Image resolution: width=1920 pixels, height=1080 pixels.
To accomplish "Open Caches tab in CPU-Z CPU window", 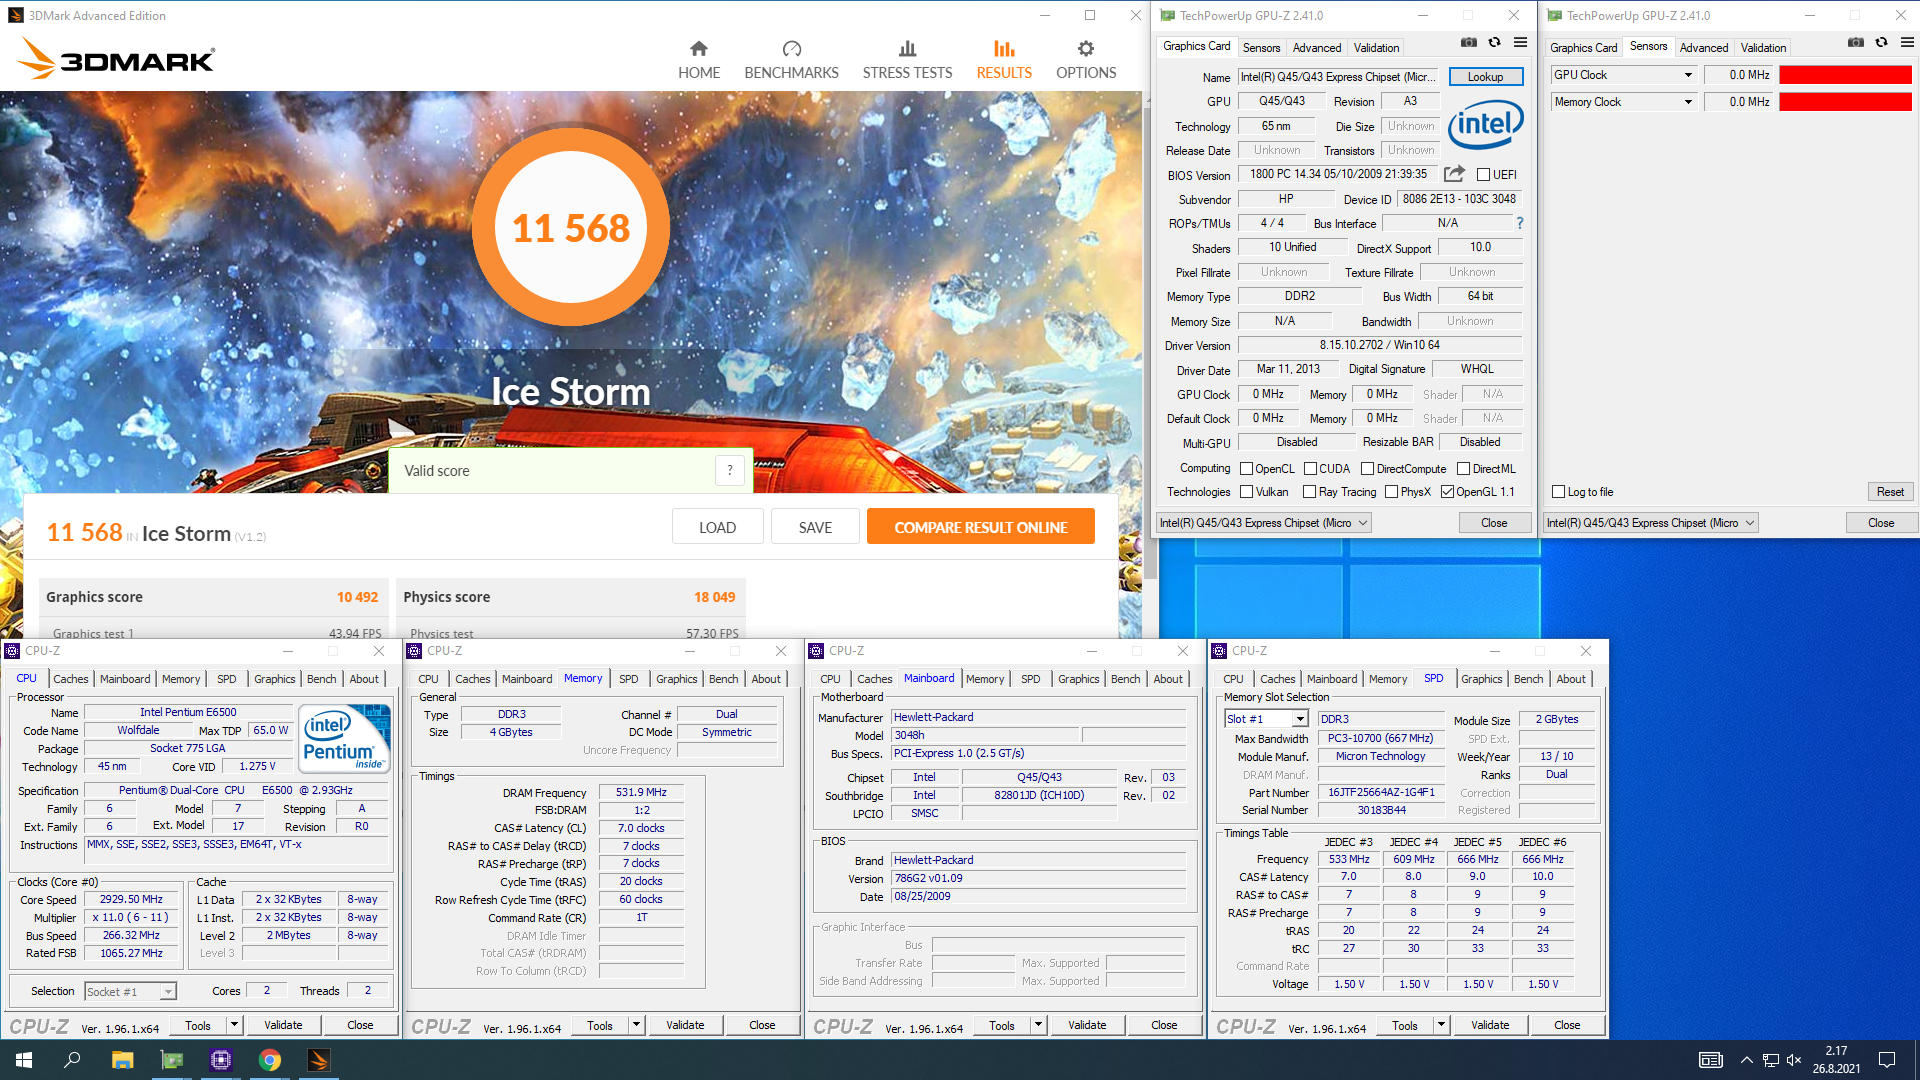I will point(71,679).
